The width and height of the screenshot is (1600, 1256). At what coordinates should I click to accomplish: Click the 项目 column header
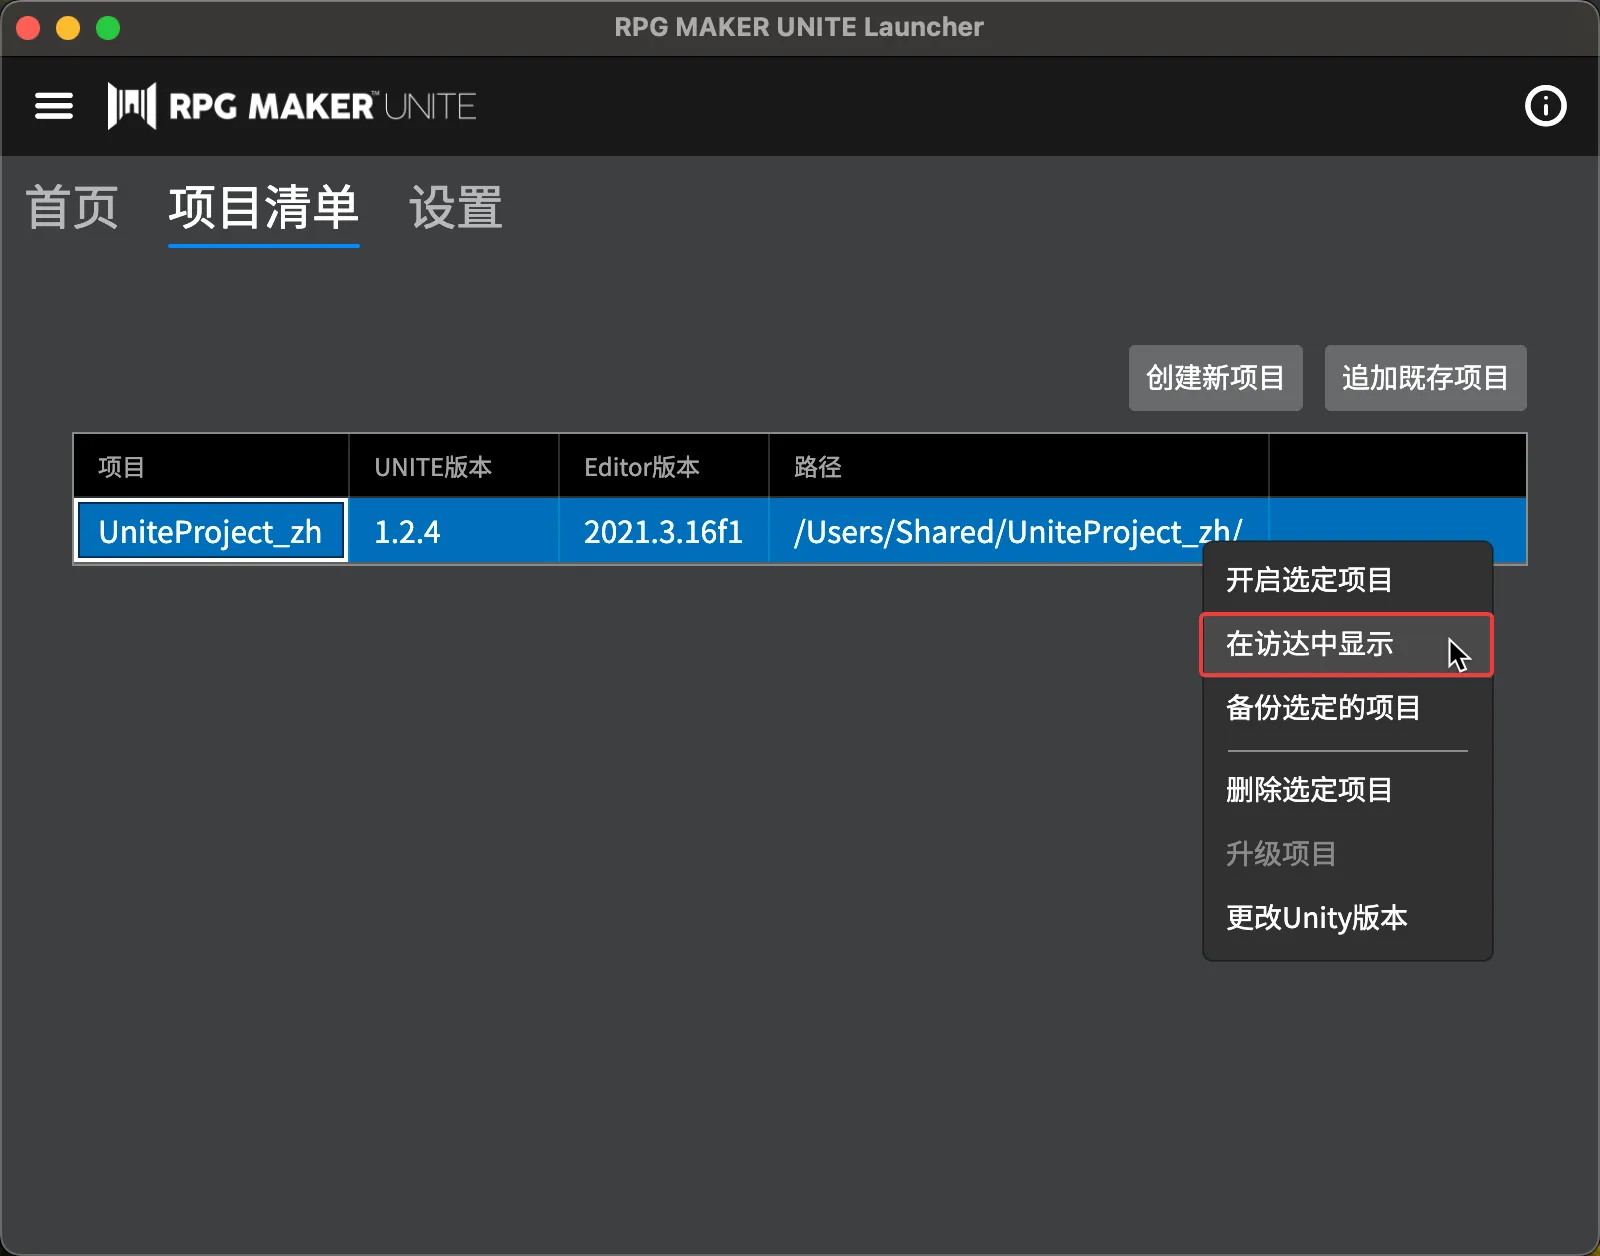click(211, 466)
